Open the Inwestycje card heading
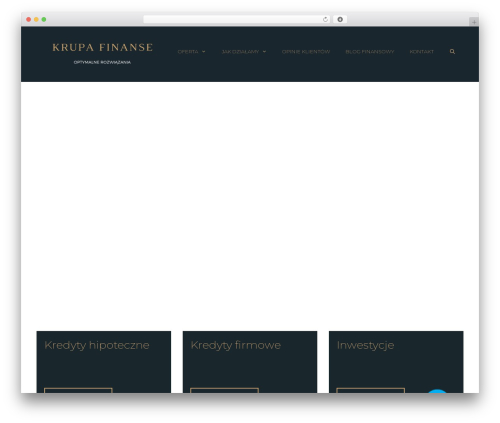This screenshot has width=500, height=423. coord(365,345)
